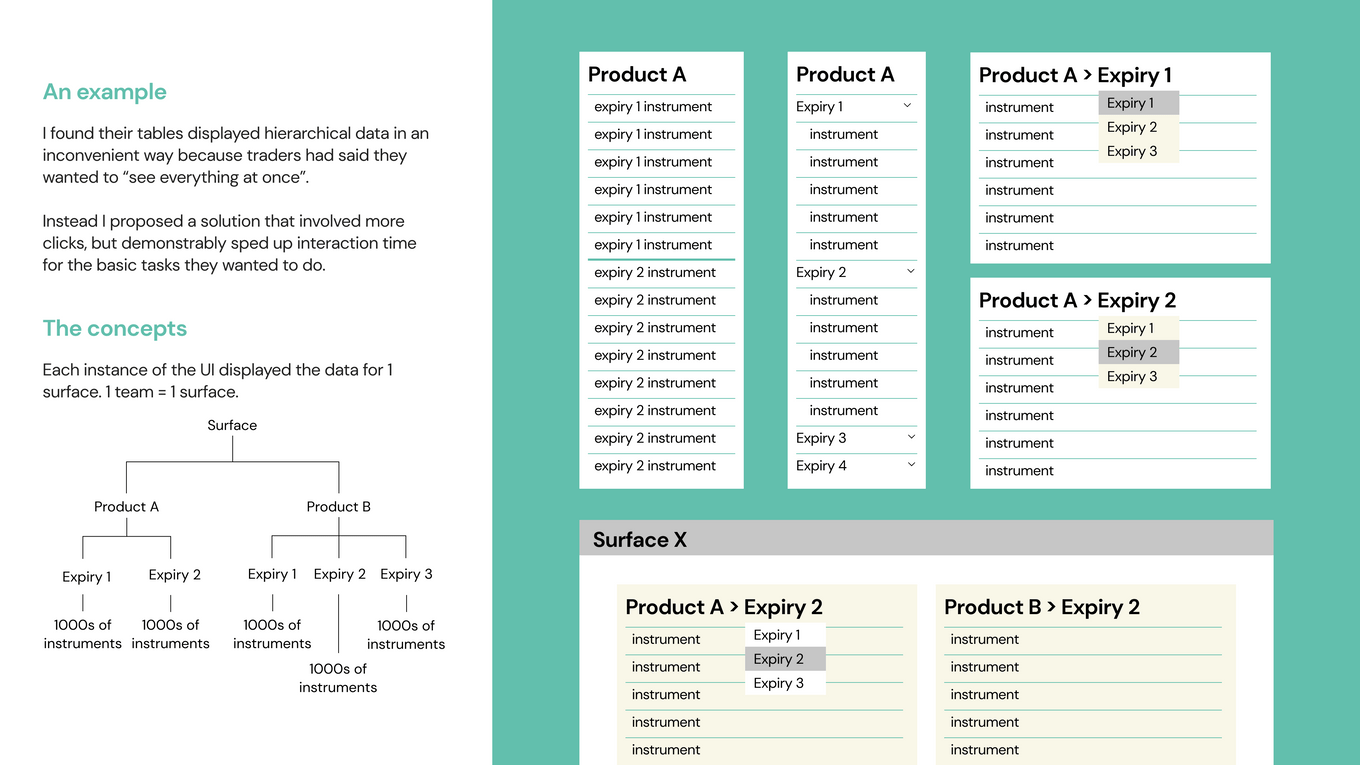Select Expiry 3 under Product B in diagram
This screenshot has width=1360, height=765.
406,574
